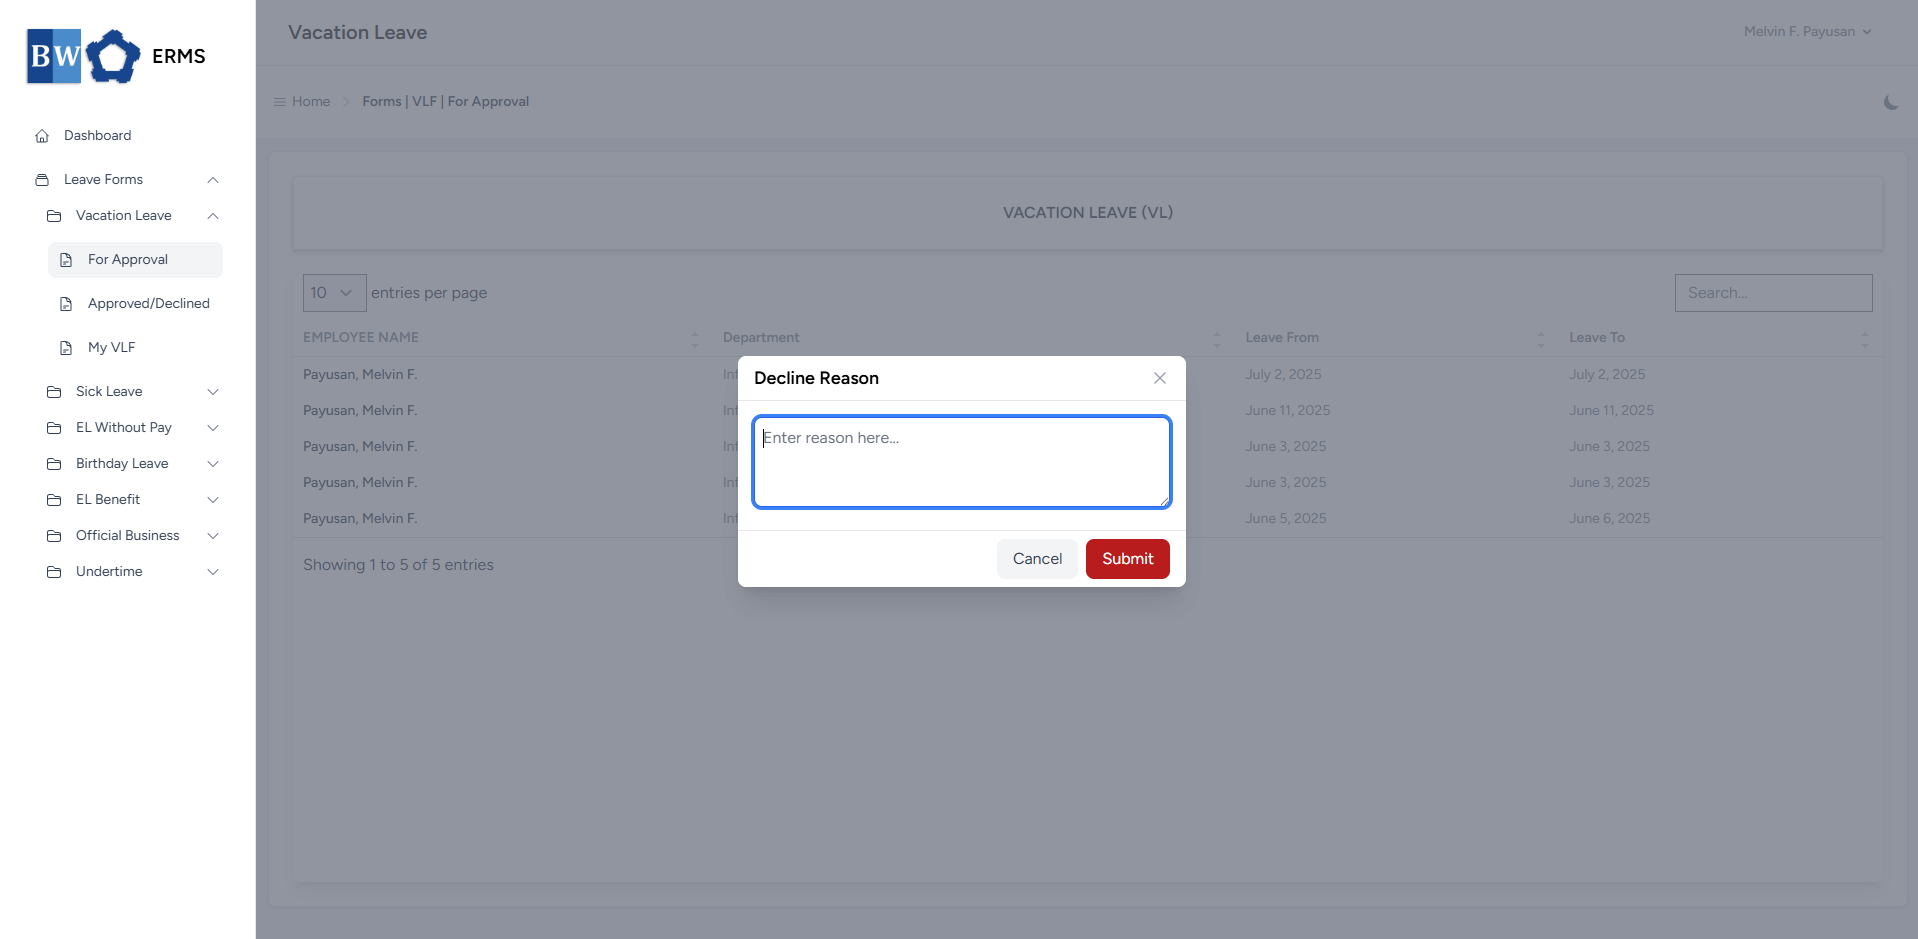The width and height of the screenshot is (1918, 939).
Task: Click the table Search field
Action: 1773,293
